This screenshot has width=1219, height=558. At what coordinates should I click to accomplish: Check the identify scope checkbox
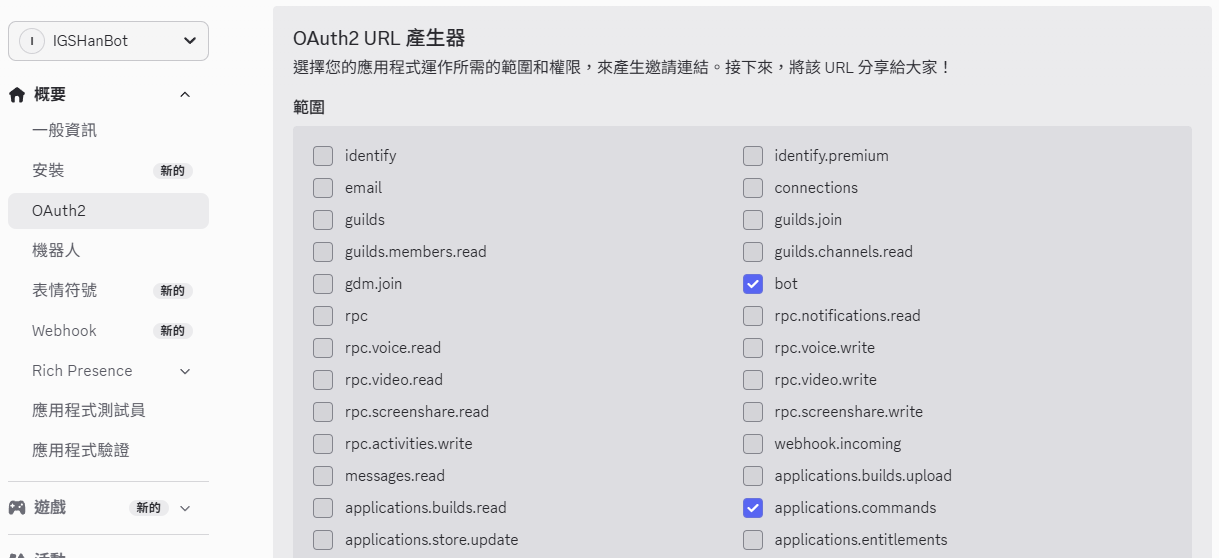tap(323, 156)
